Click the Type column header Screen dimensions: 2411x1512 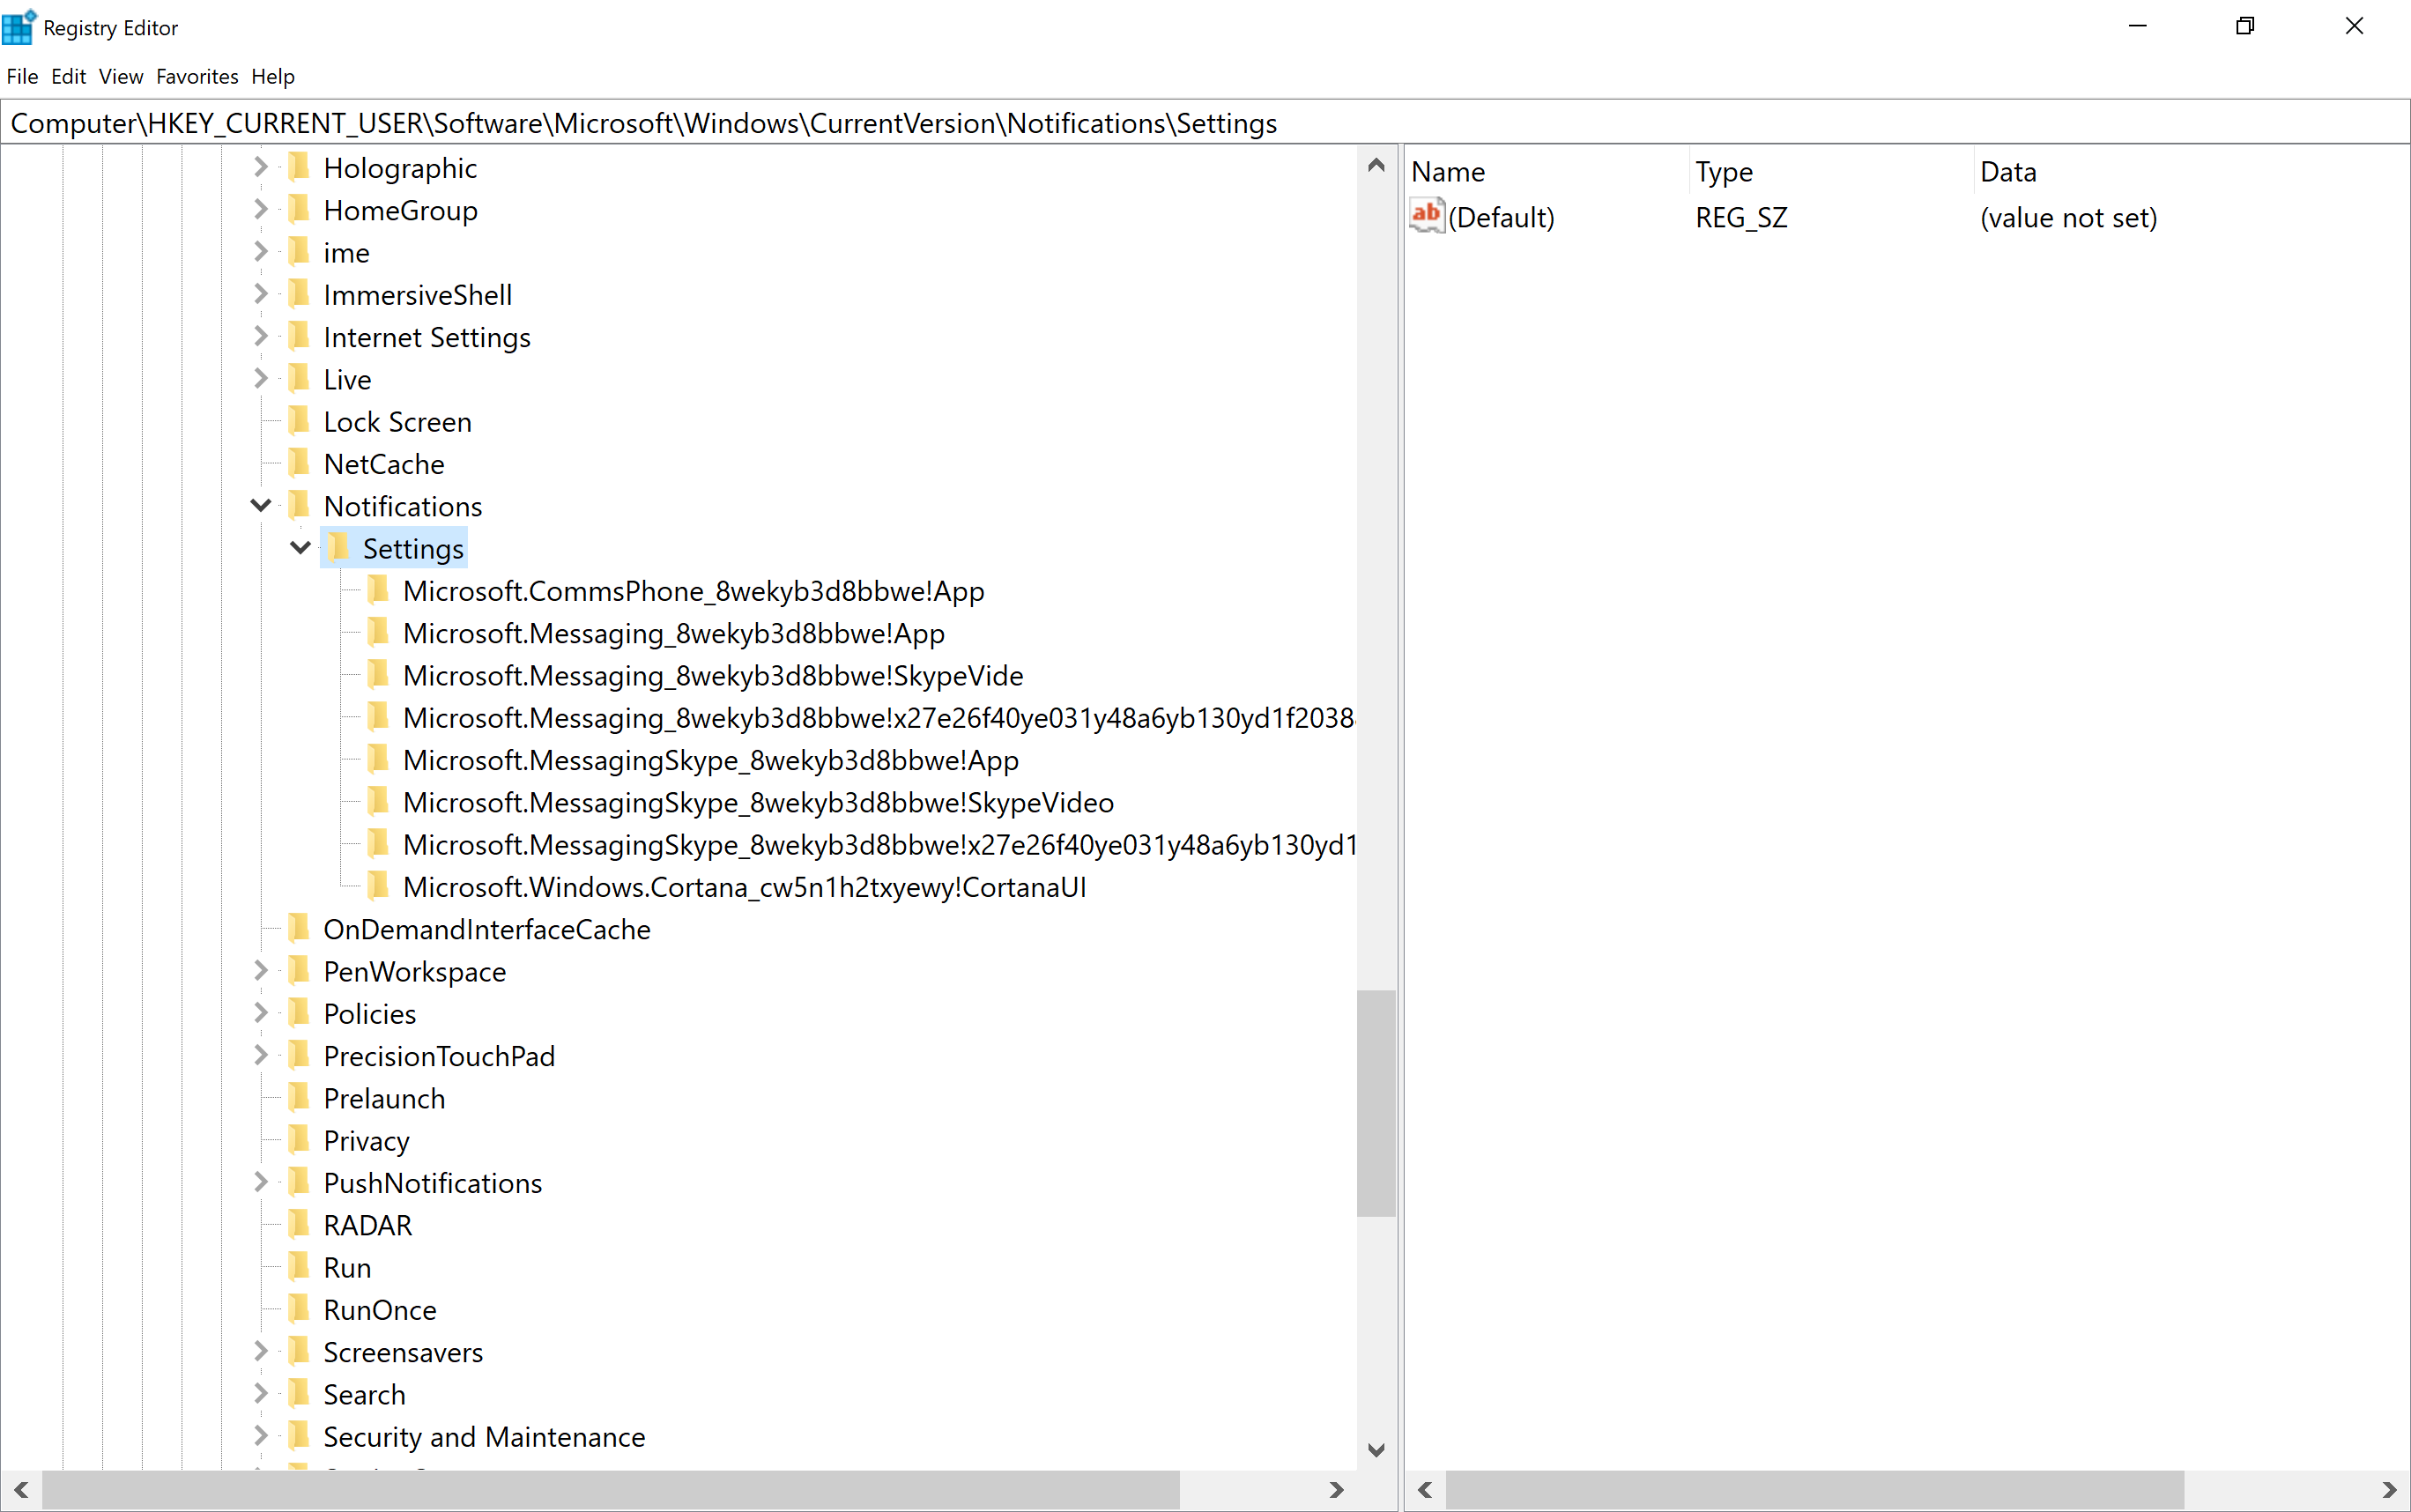(1832, 171)
